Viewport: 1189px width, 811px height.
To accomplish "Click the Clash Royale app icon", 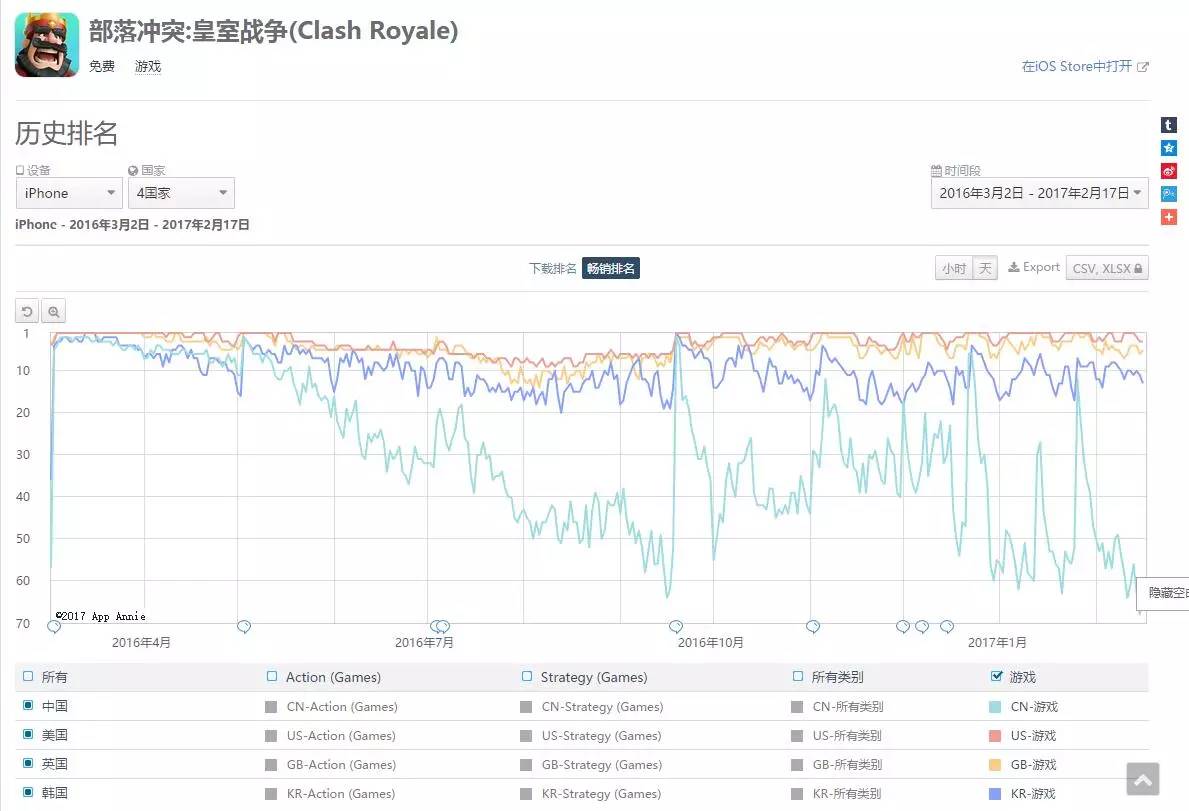I will [46, 45].
